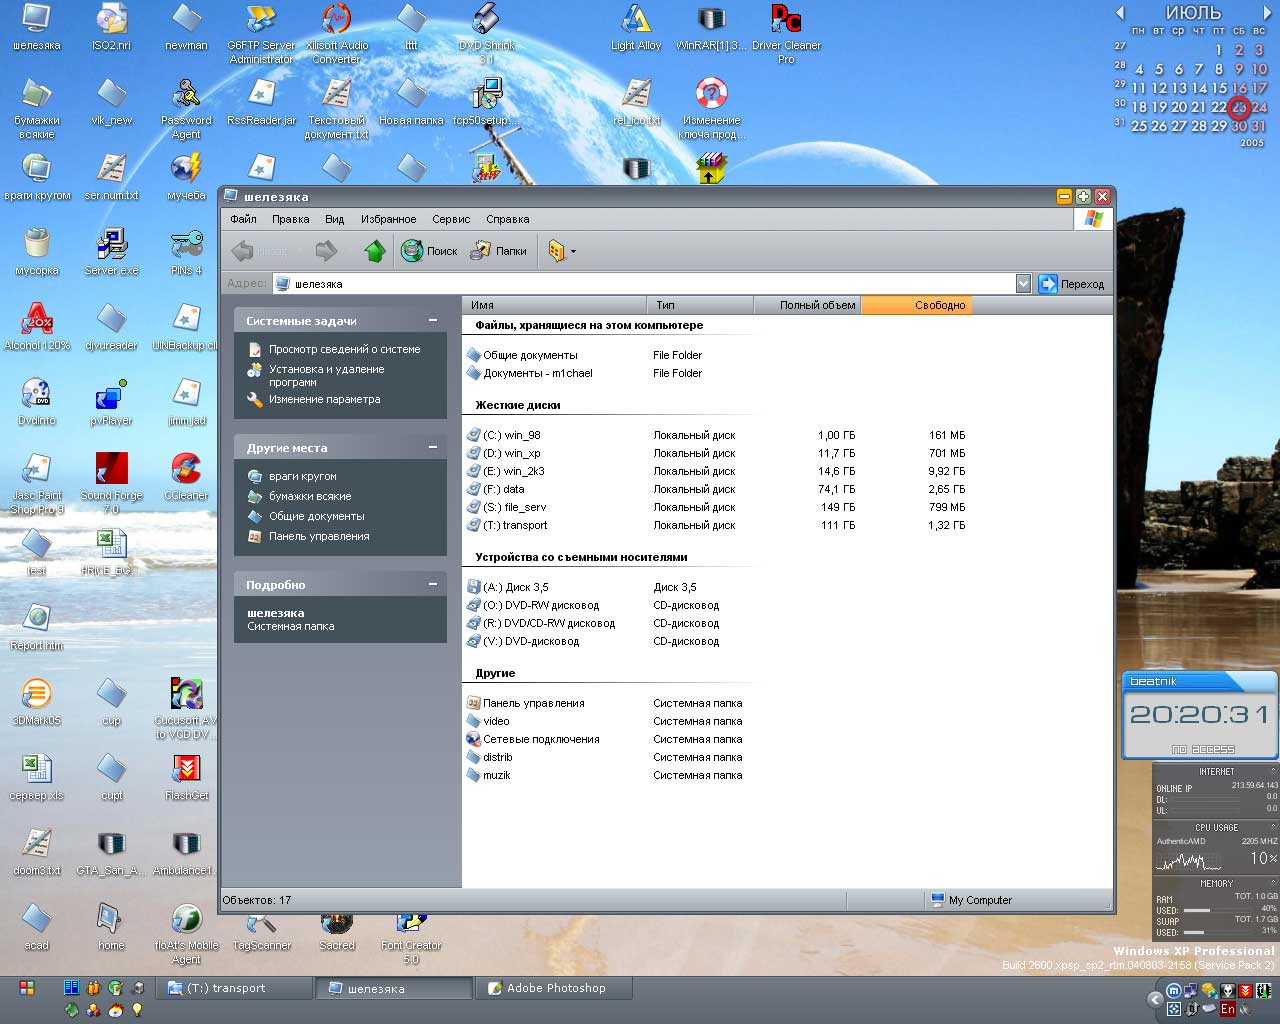Switch to Adobe Photoshop in the taskbar
The height and width of the screenshot is (1024, 1280).
[x=554, y=988]
